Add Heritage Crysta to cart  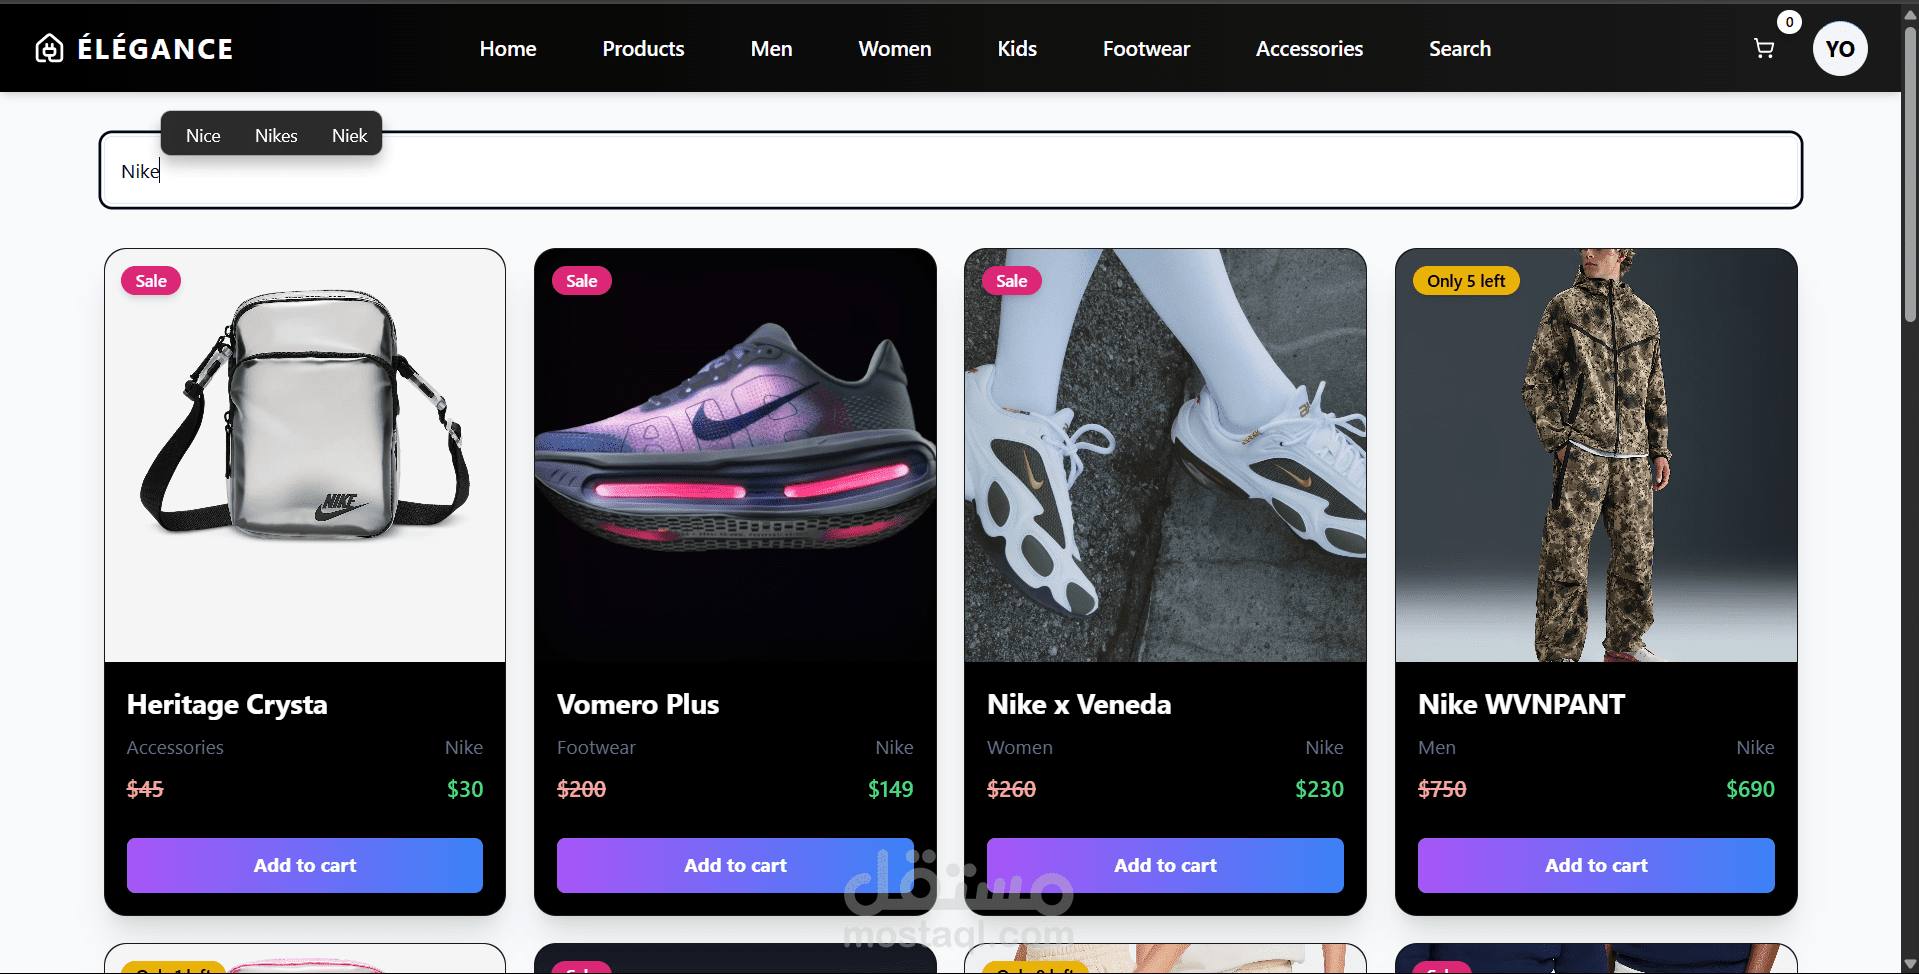pos(305,865)
